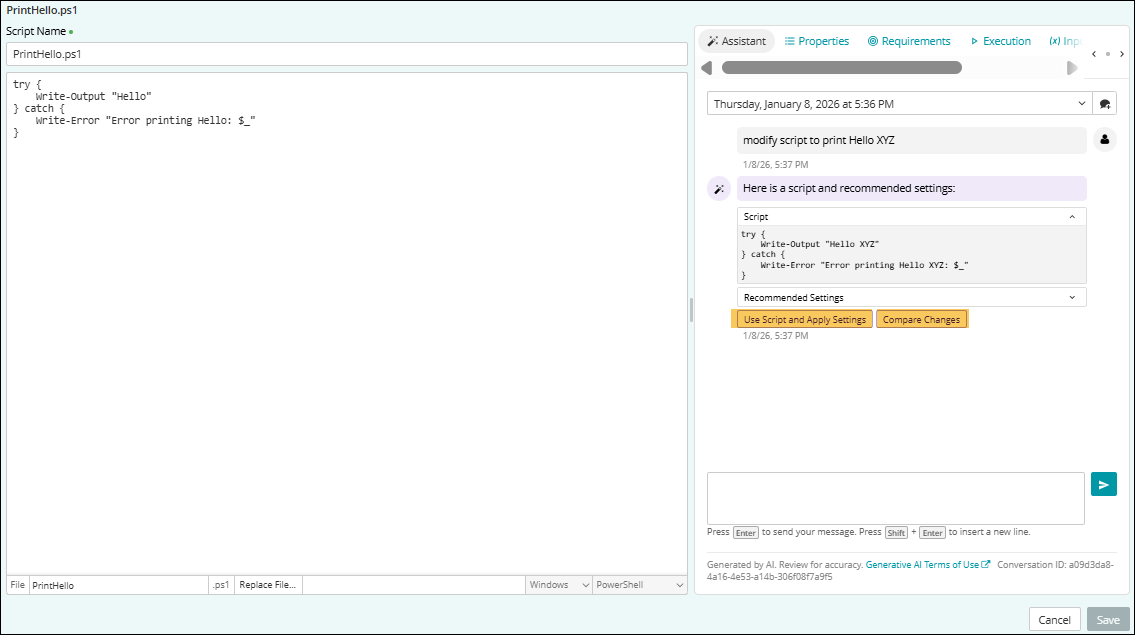Start a new conversation with chat icon
The height and width of the screenshot is (635, 1135).
coord(1105,104)
